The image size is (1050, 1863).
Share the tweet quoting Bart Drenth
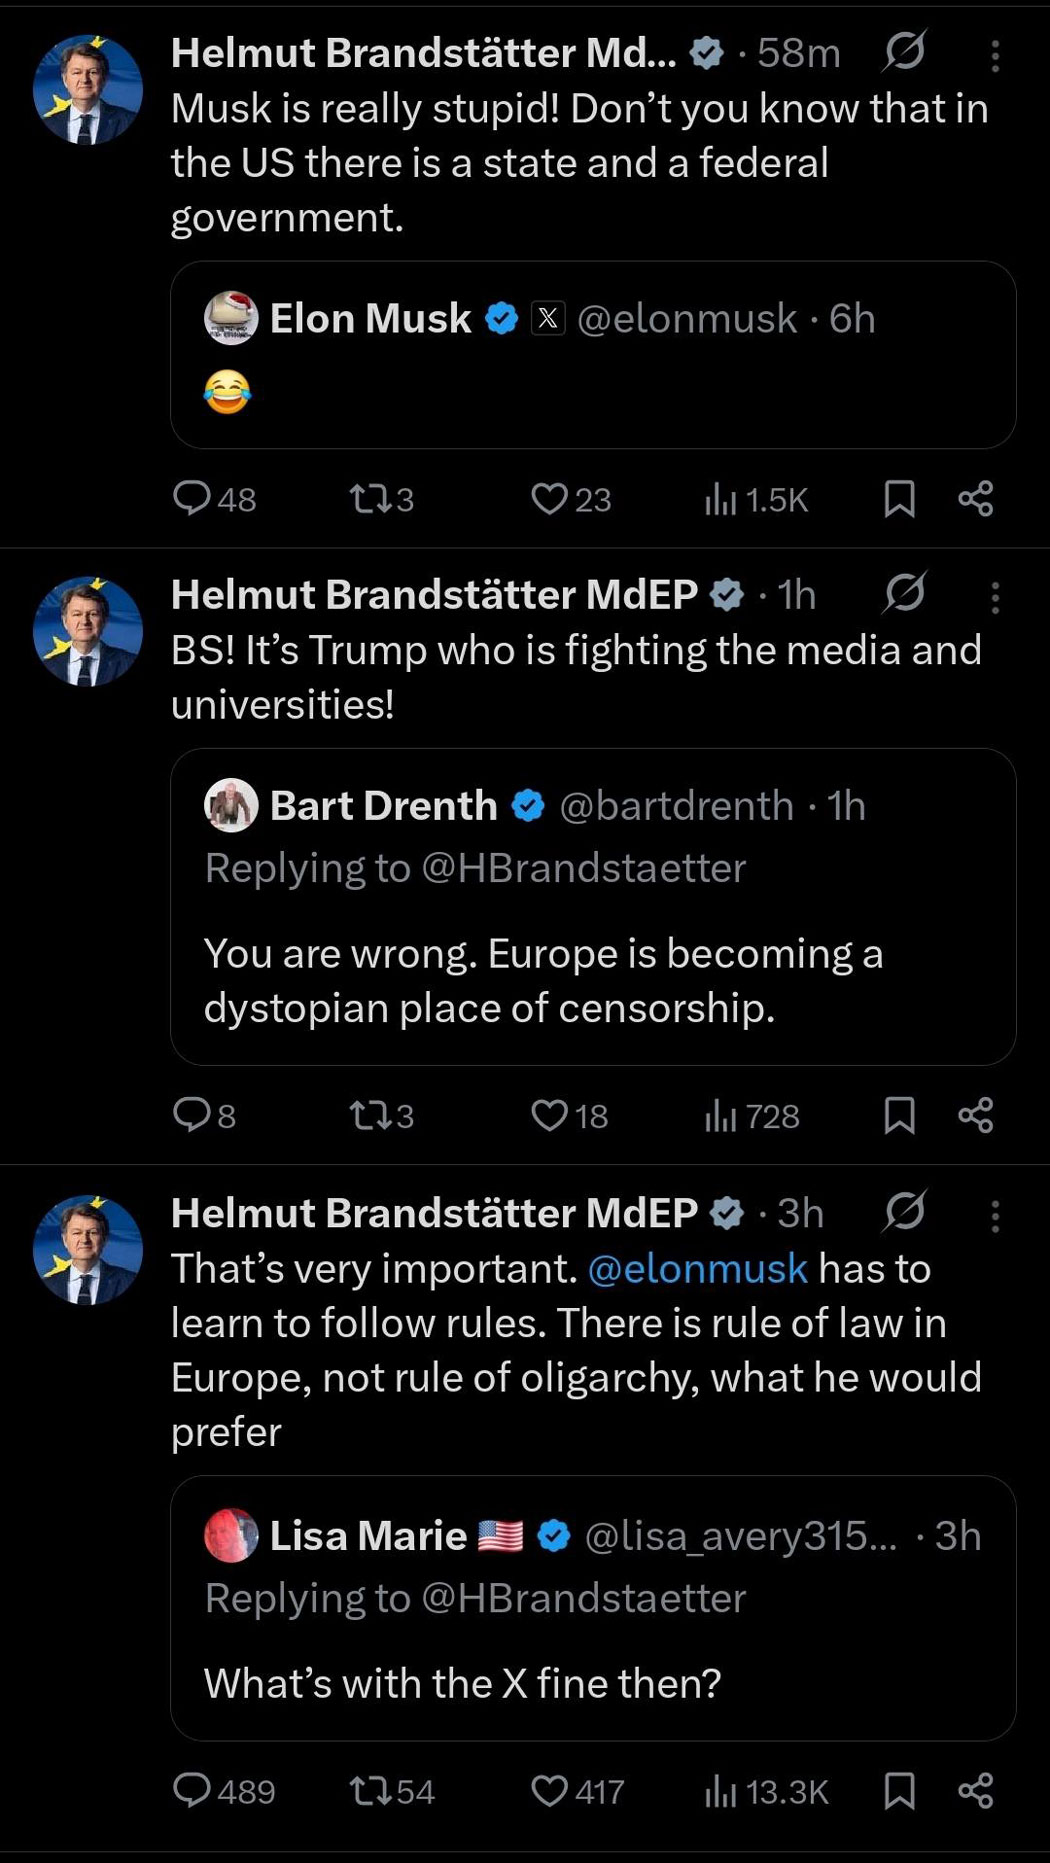pos(975,1115)
